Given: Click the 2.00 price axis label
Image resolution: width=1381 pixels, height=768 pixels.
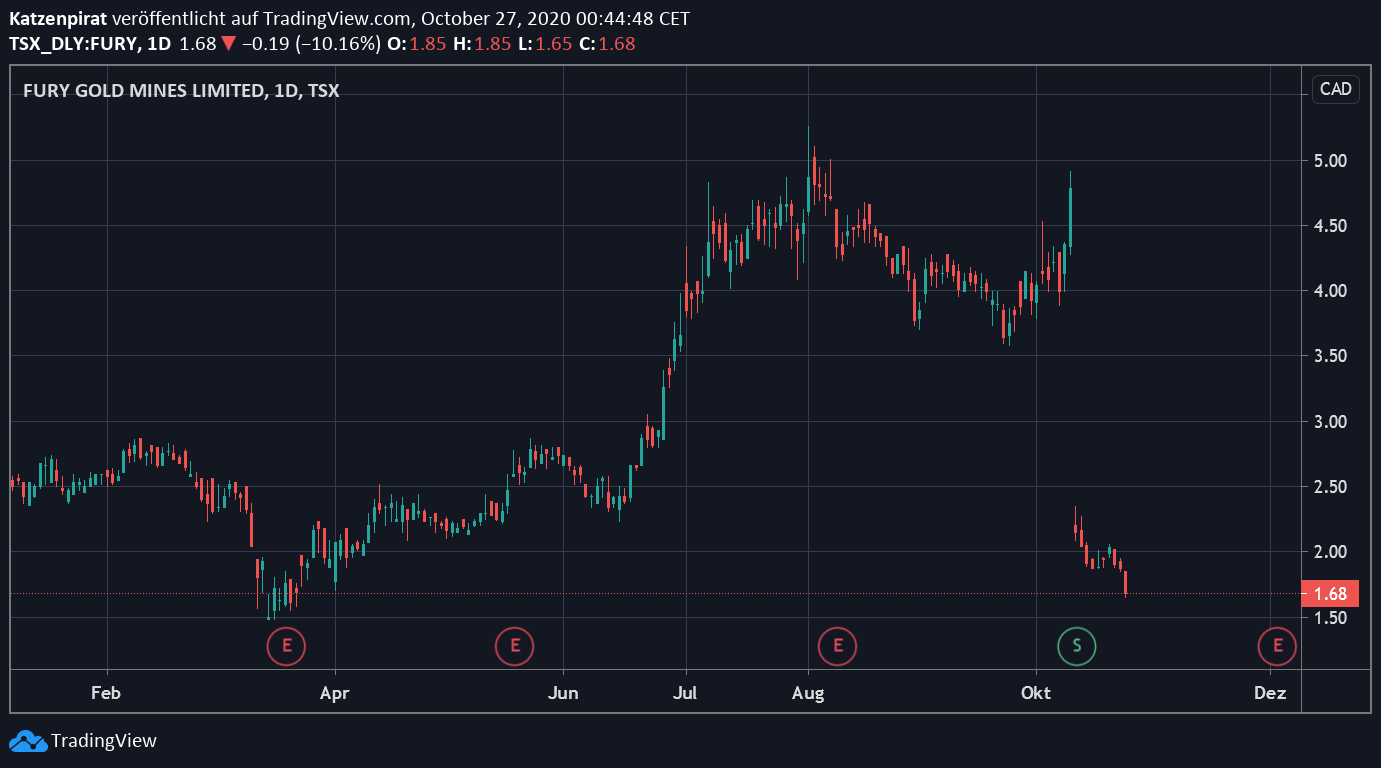Looking at the screenshot, I should [x=1330, y=552].
